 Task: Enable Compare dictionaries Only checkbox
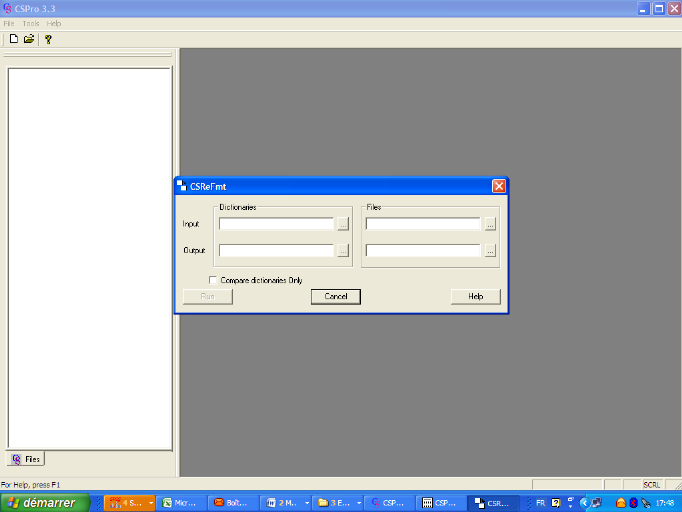213,280
